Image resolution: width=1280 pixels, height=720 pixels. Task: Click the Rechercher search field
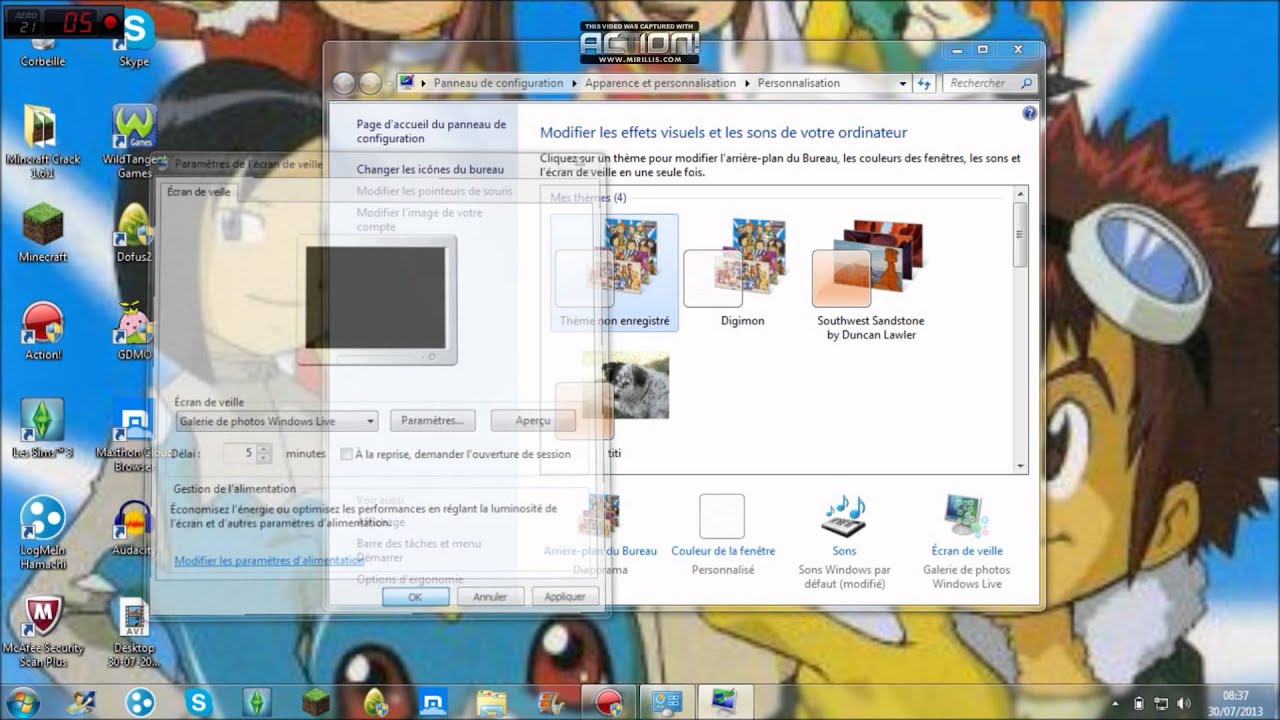[x=990, y=84]
